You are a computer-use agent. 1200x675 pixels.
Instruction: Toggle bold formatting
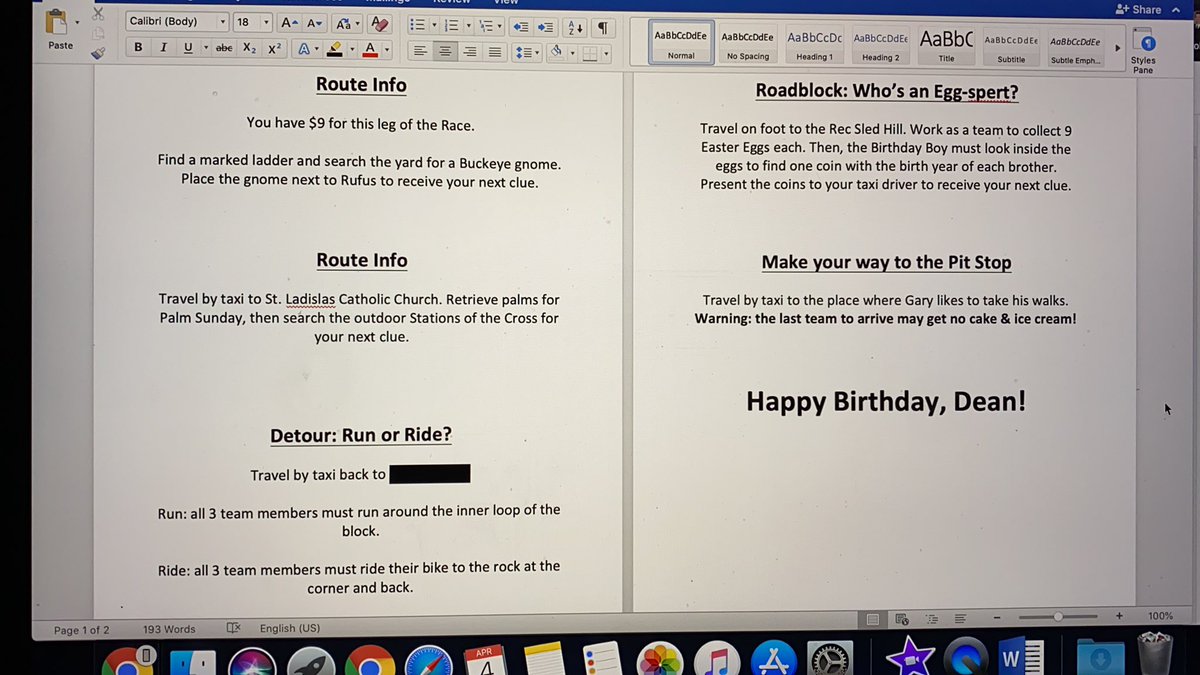137,48
